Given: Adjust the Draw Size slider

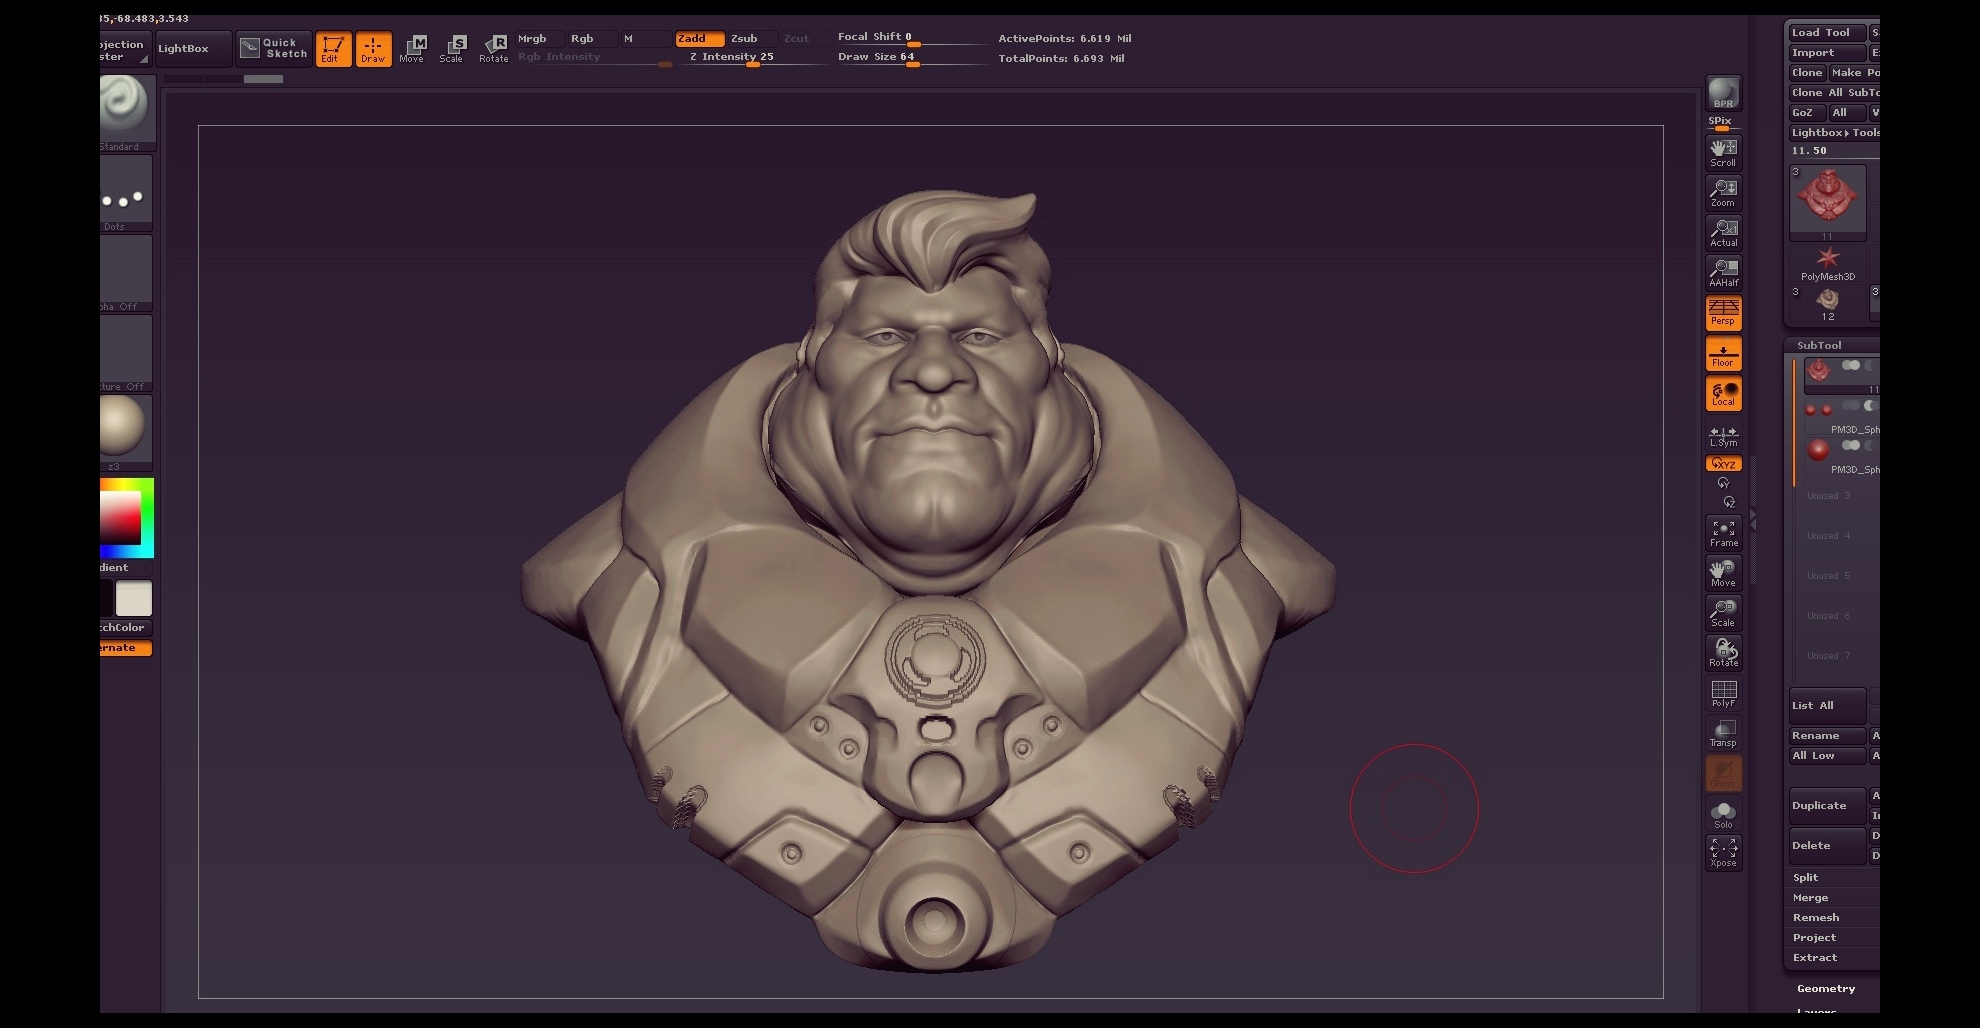Looking at the screenshot, I should tap(912, 57).
